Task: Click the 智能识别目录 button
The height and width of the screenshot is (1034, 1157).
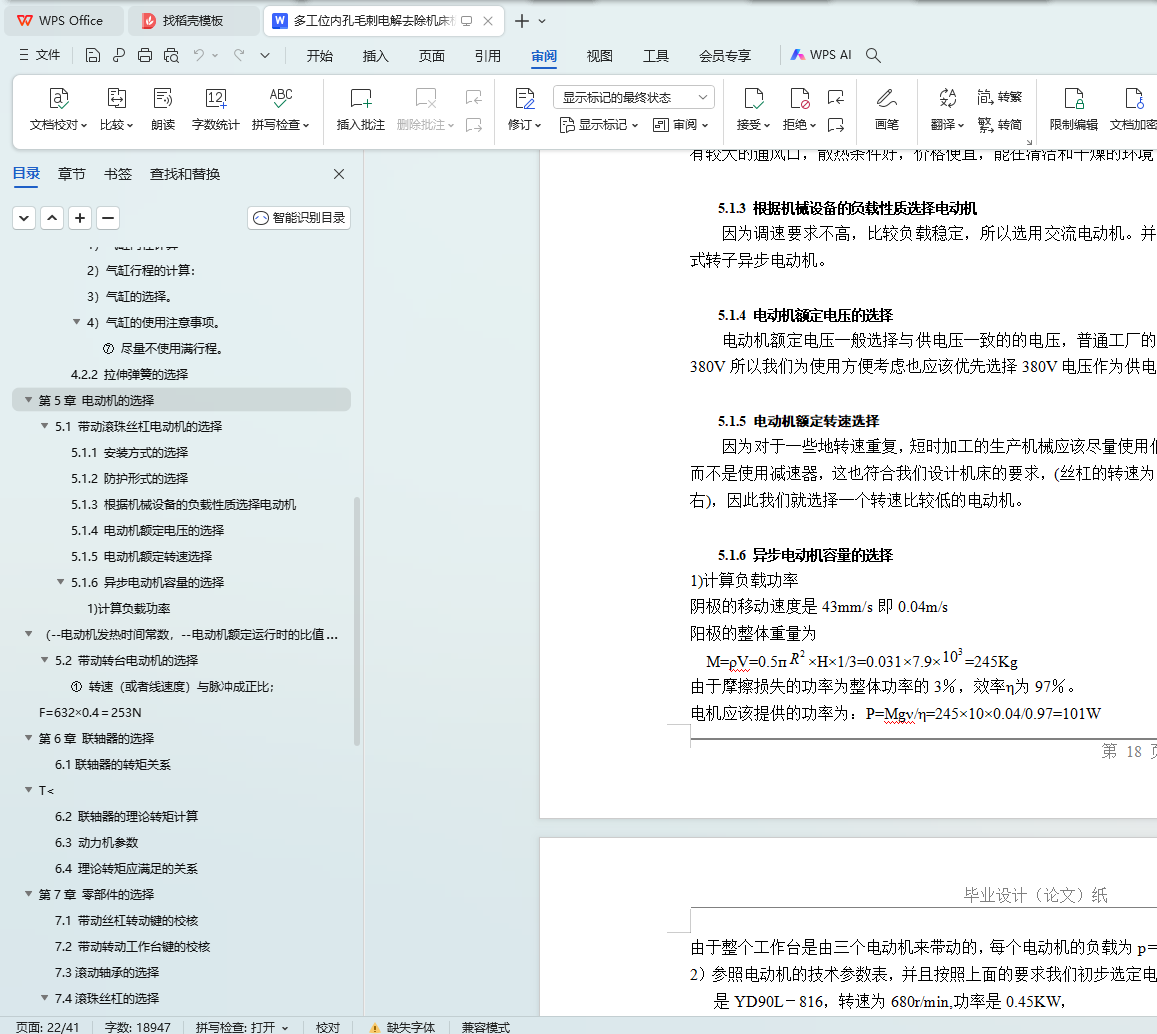Action: point(299,218)
